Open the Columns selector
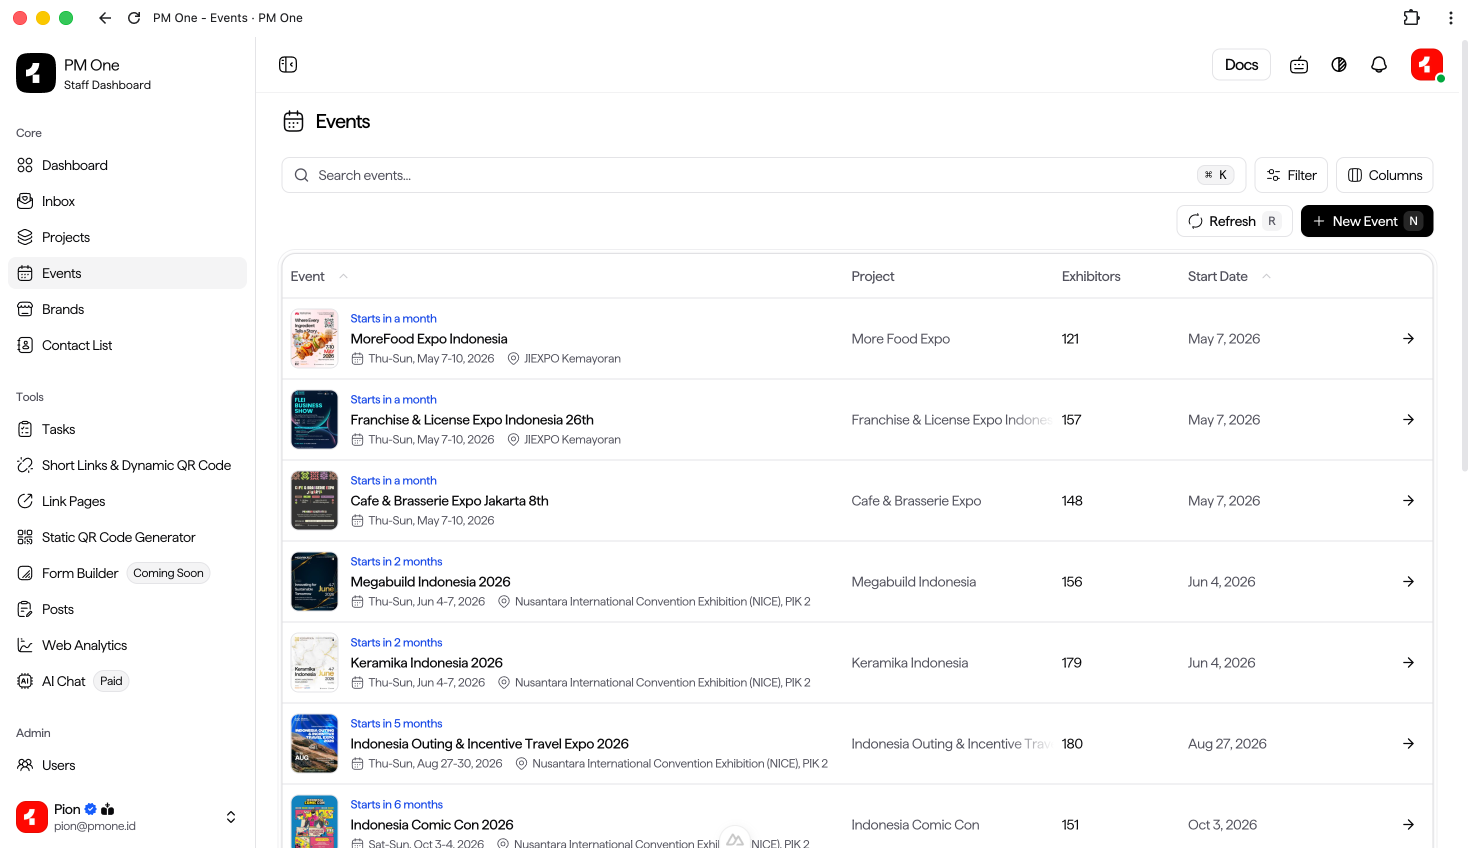The height and width of the screenshot is (848, 1470). 1384,174
